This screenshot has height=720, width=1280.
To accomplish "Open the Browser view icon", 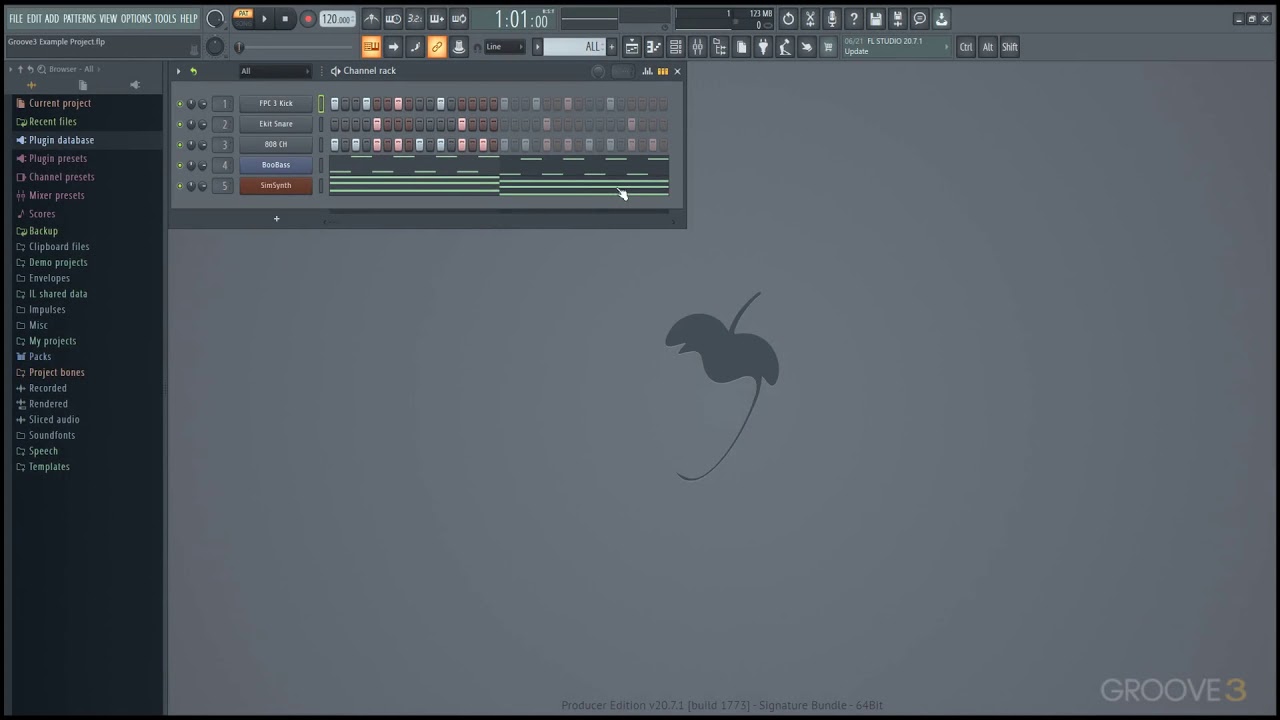I will (x=720, y=47).
